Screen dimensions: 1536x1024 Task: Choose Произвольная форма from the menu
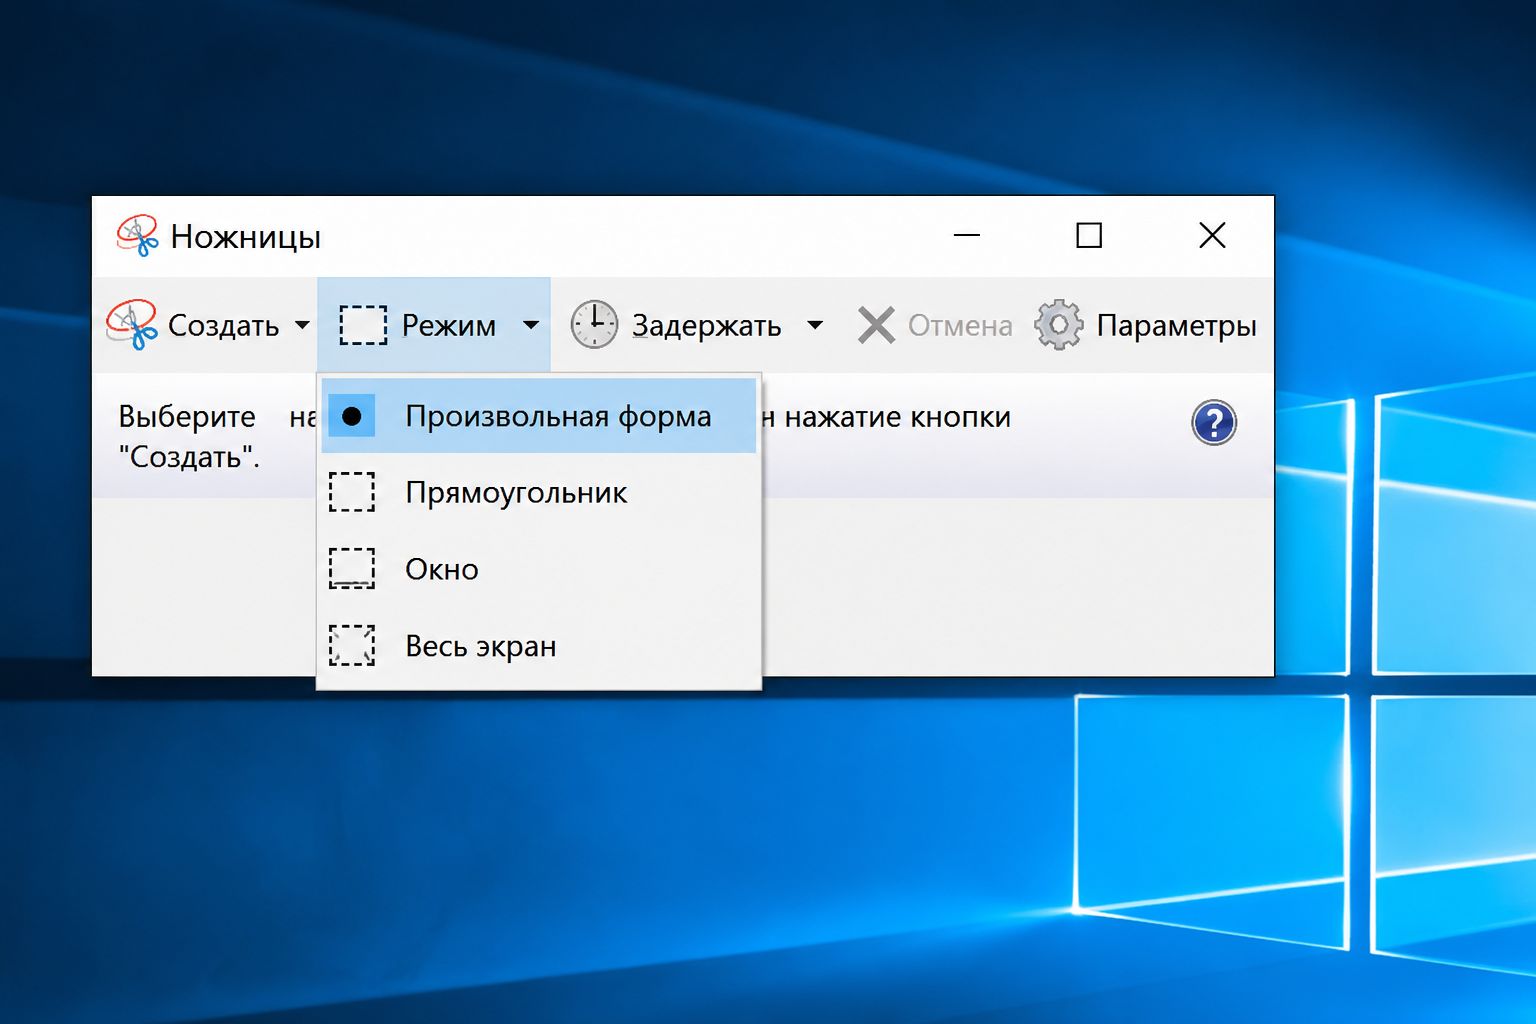coord(539,416)
